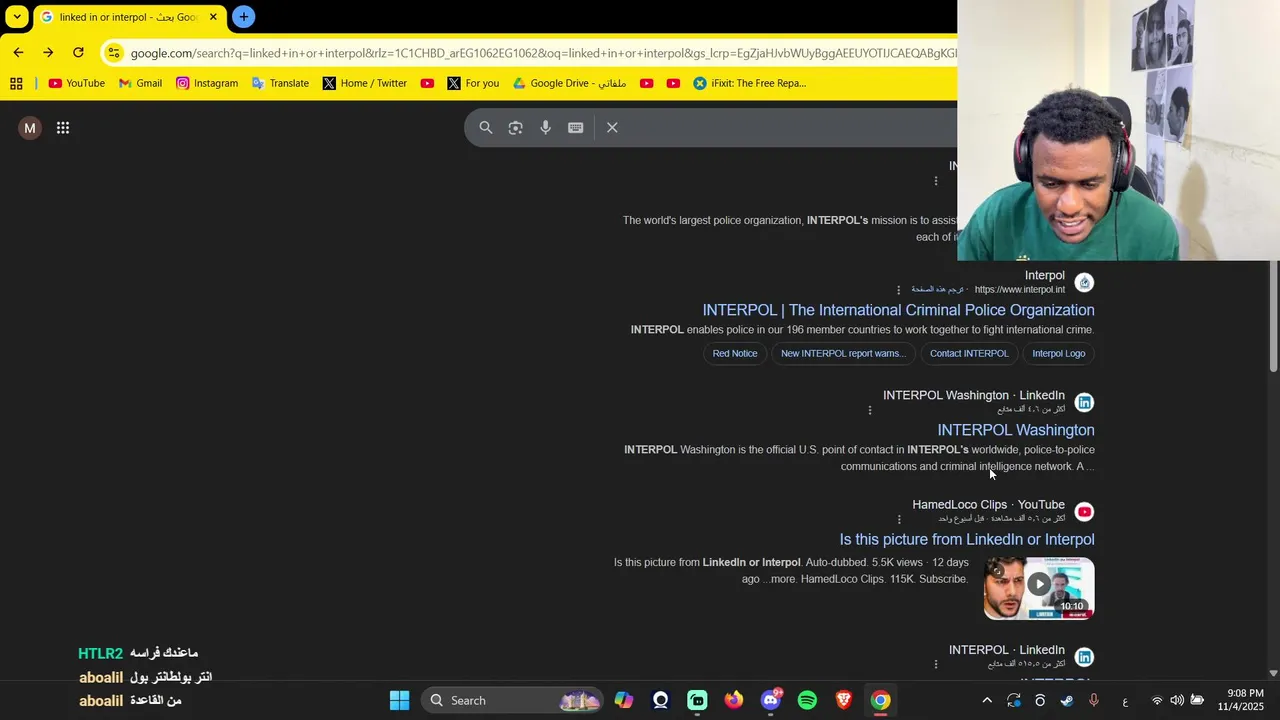This screenshot has width=1280, height=720.
Task: Open more options for the Interpol result
Action: click(x=898, y=290)
